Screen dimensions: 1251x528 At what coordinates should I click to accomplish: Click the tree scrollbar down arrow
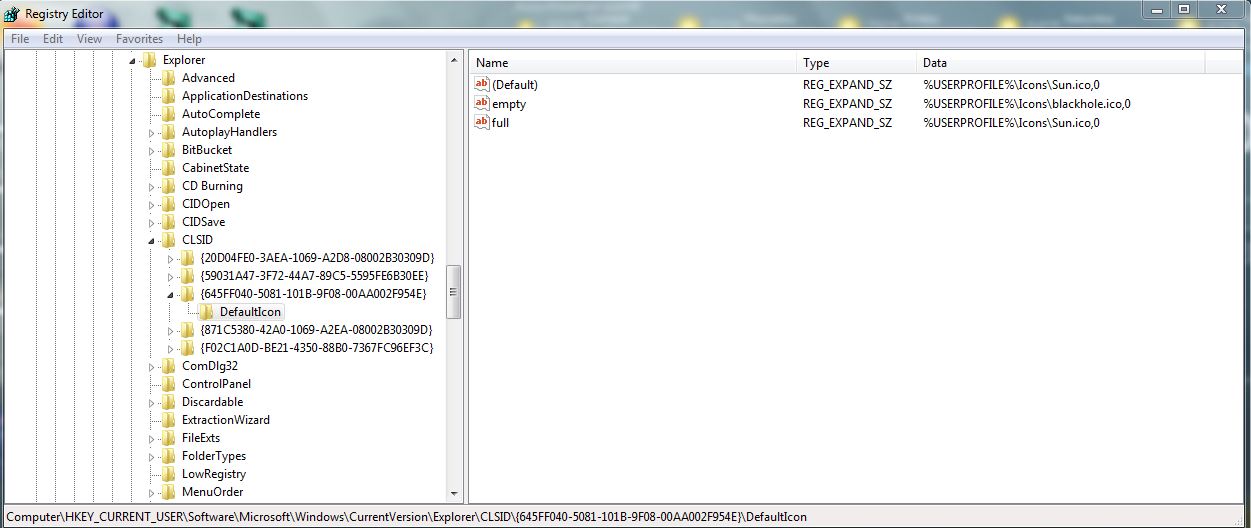(x=453, y=493)
